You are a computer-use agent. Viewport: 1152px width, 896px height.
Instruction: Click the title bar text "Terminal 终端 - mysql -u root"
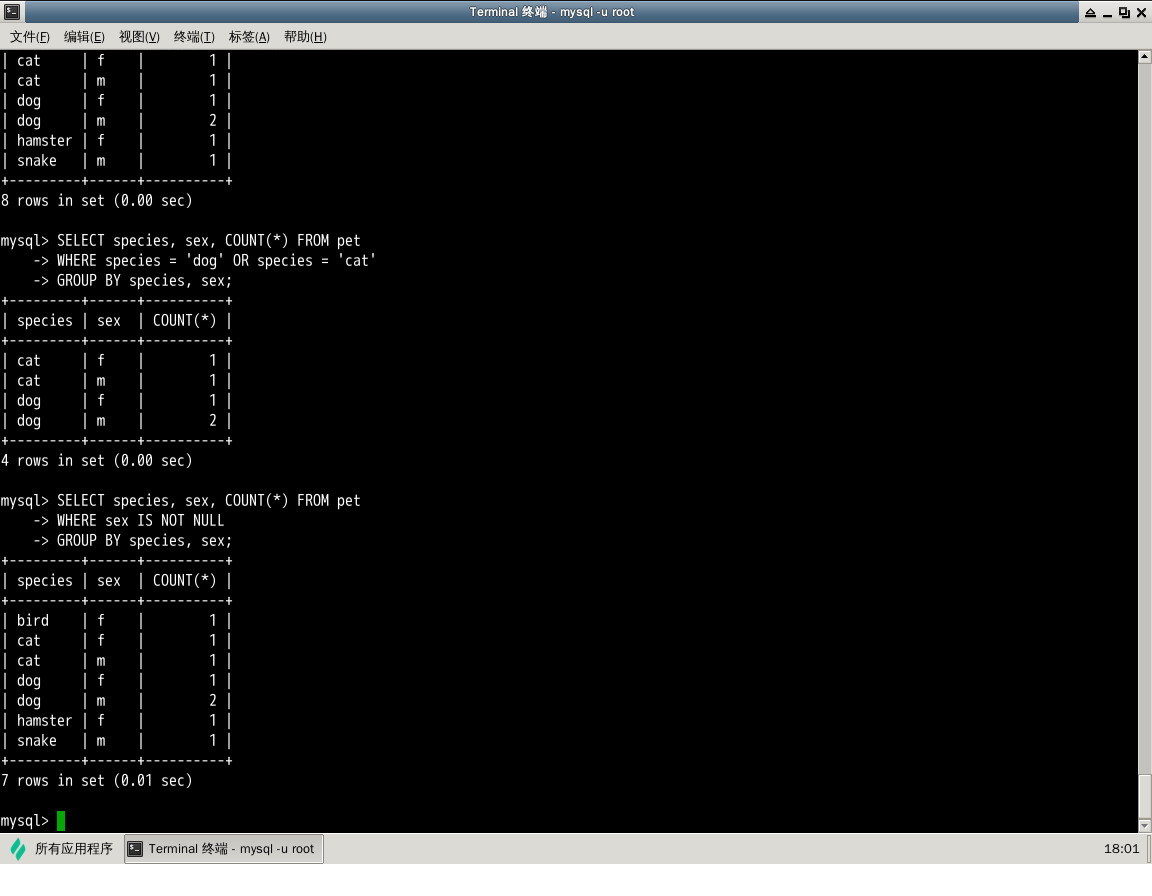pos(551,12)
